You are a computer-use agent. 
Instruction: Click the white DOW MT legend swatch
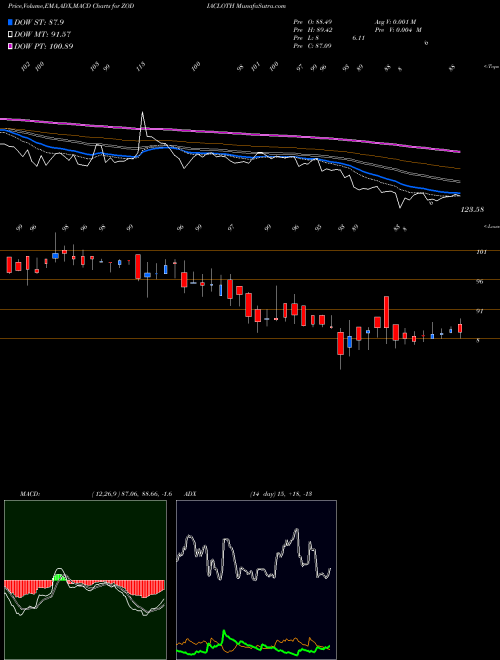[x=10, y=35]
